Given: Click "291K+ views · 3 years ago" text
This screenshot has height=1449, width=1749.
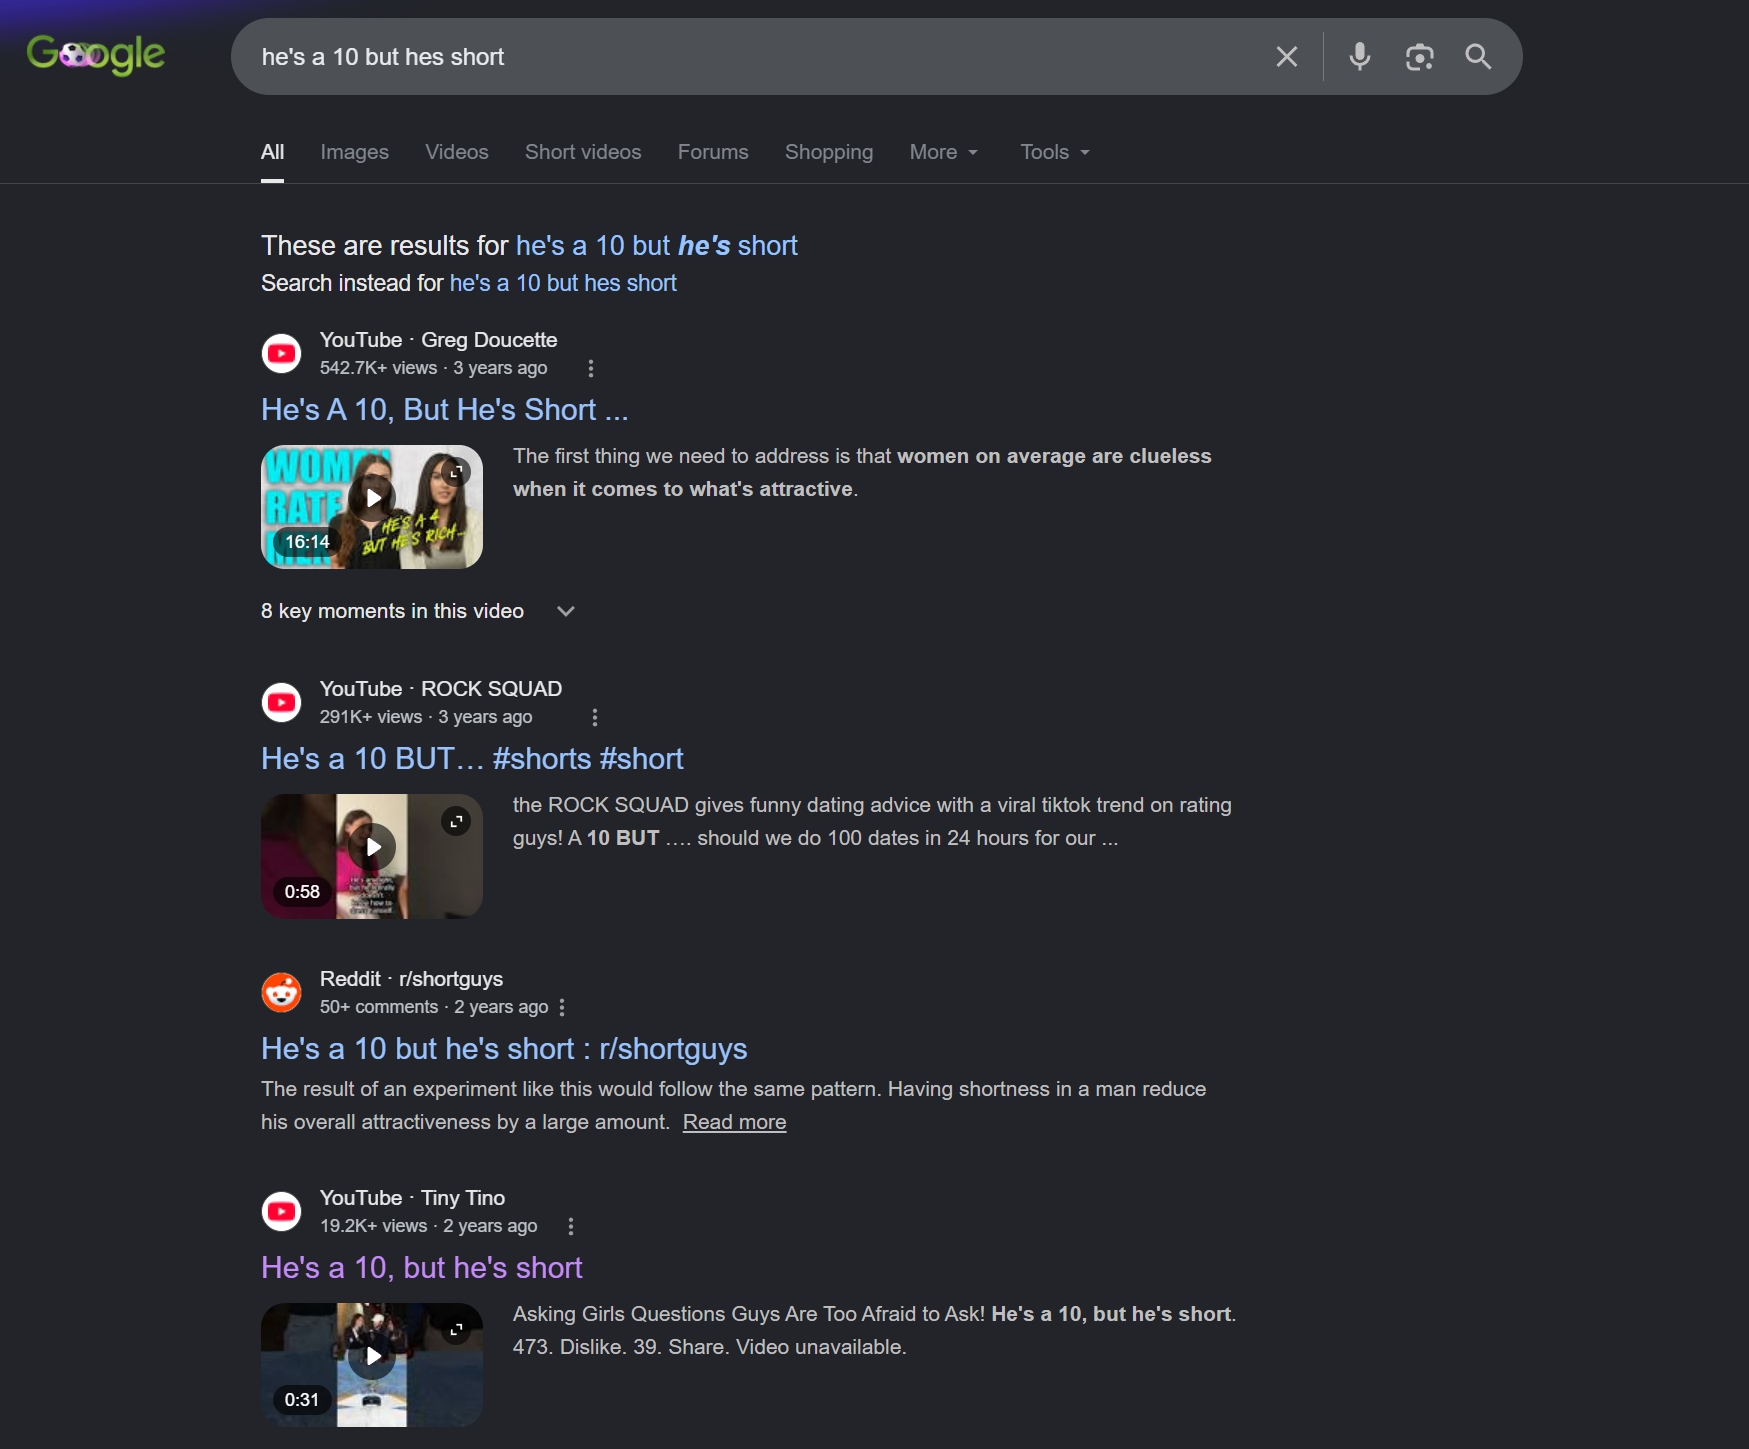Looking at the screenshot, I should pyautogui.click(x=426, y=717).
